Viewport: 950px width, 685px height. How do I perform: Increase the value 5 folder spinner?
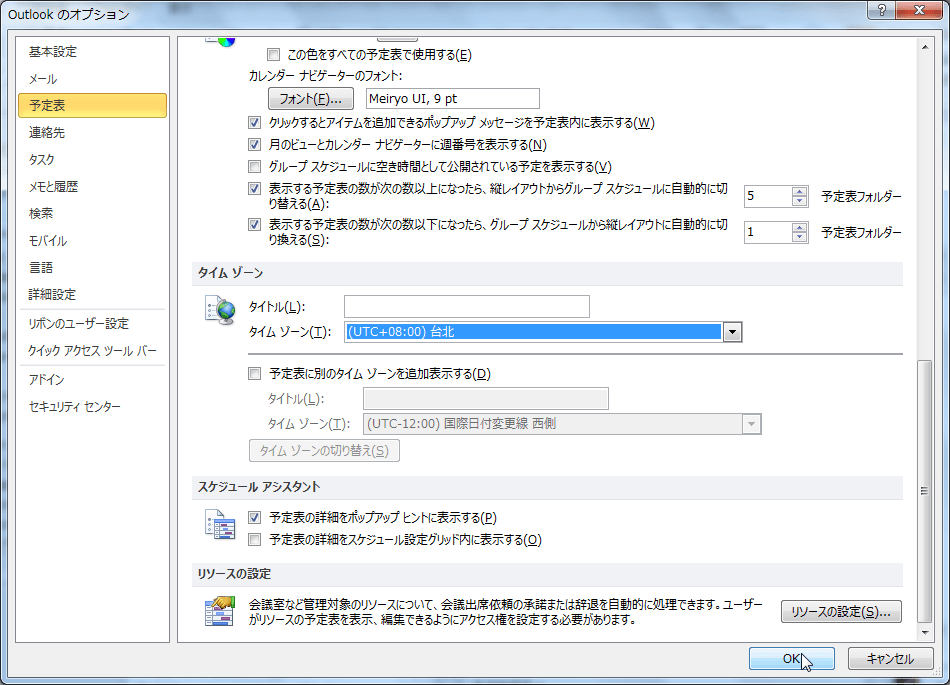click(799, 191)
